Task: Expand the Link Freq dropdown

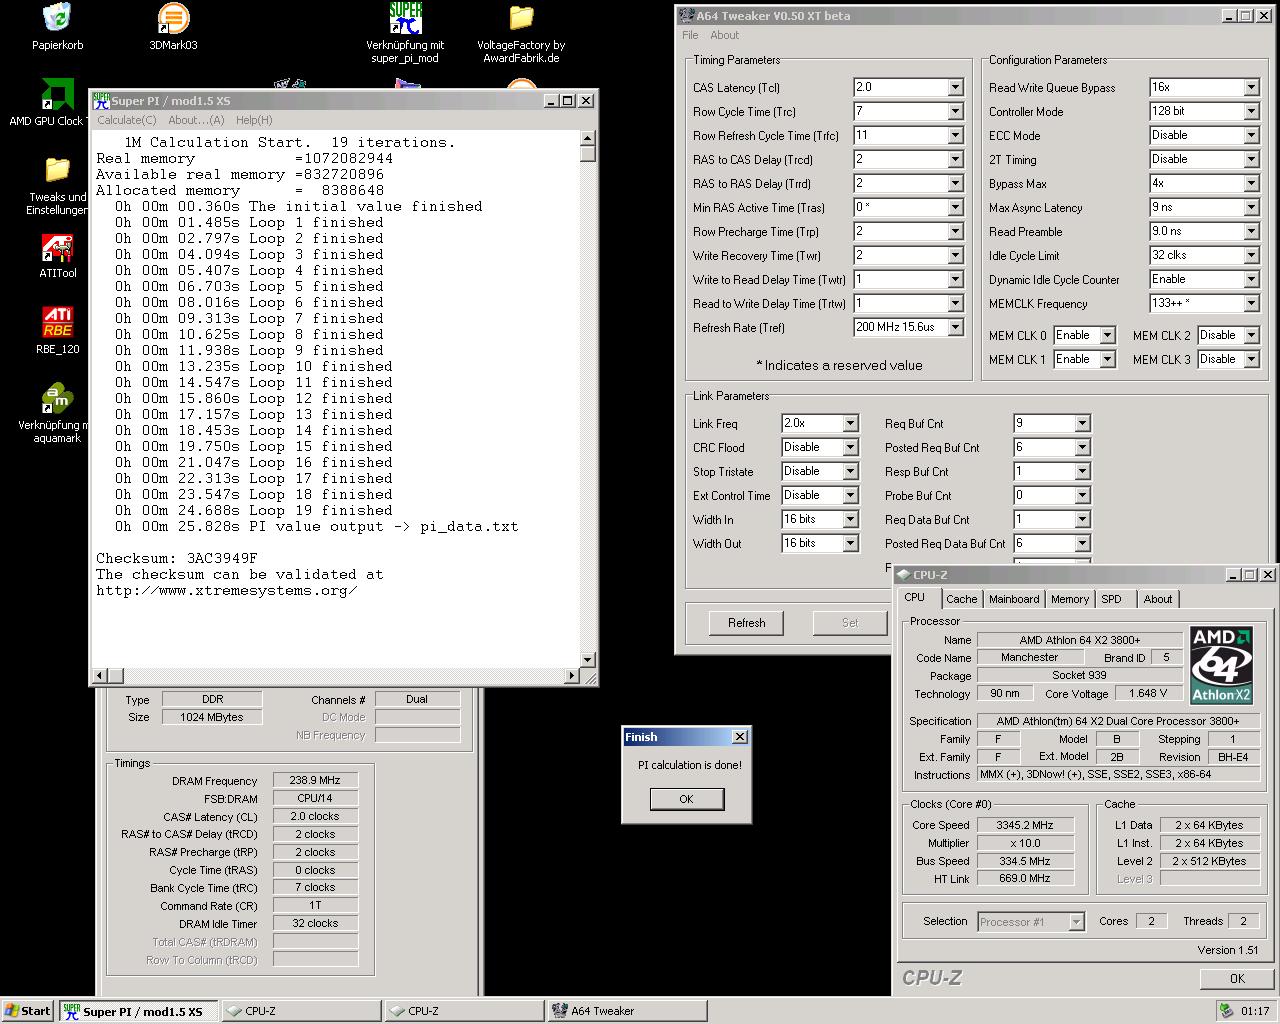Action: pos(850,424)
